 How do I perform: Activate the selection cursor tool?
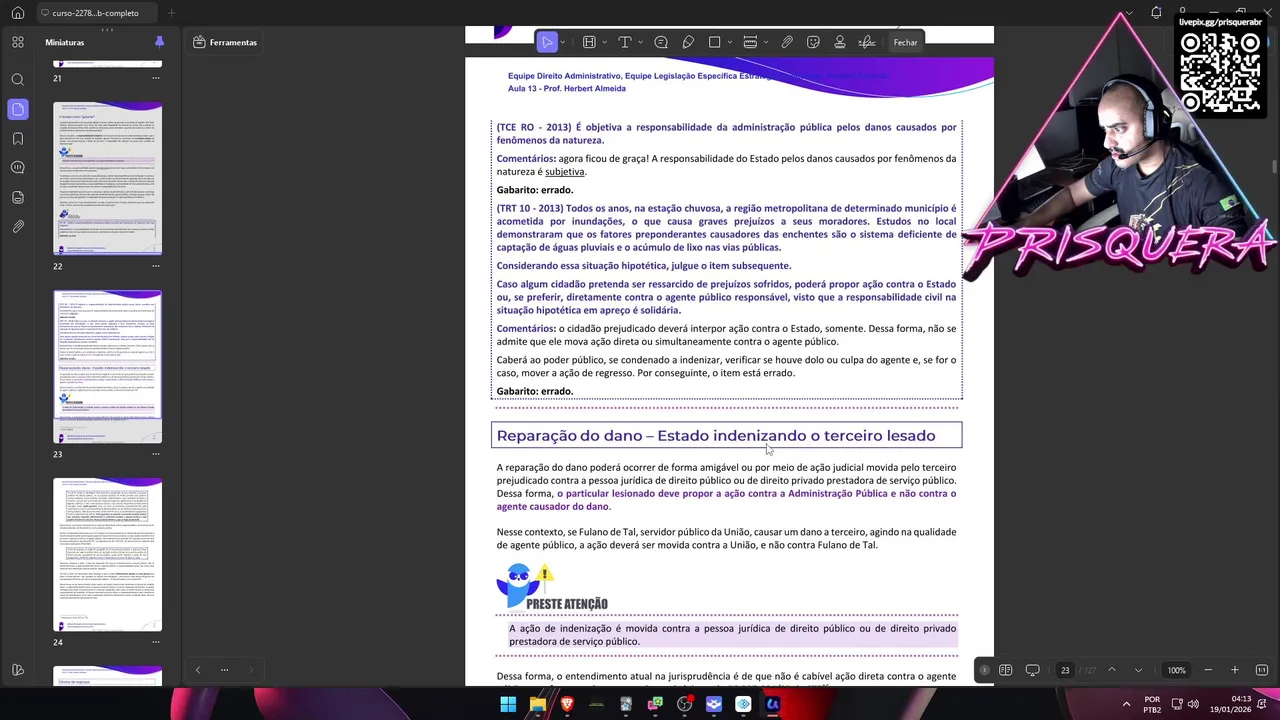tap(547, 42)
